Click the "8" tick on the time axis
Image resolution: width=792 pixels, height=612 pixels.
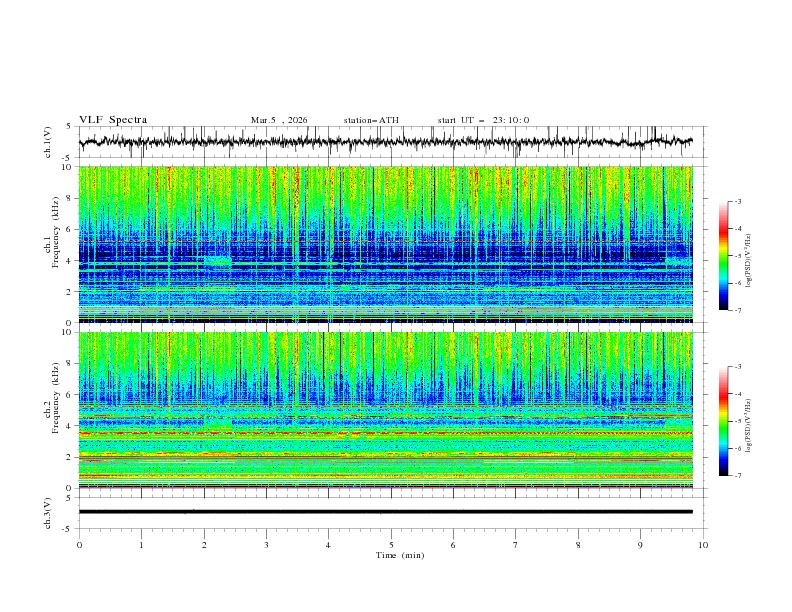578,545
